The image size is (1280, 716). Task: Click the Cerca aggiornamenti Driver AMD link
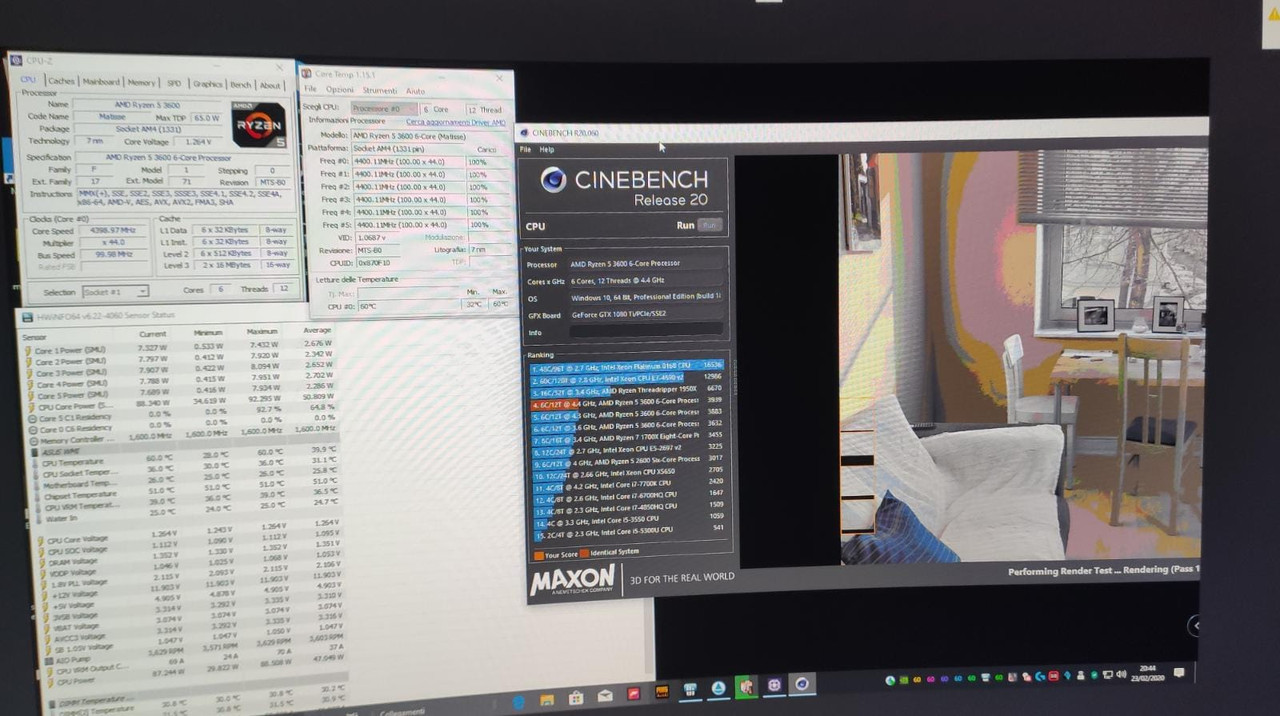[x=455, y=122]
